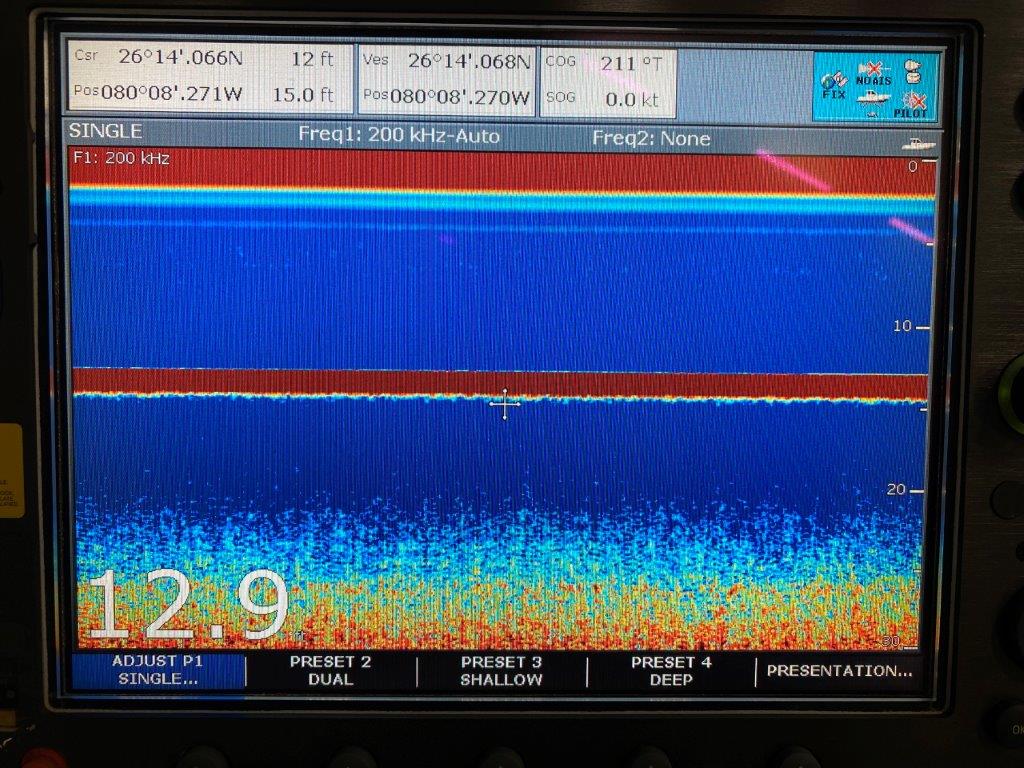Image resolution: width=1024 pixels, height=768 pixels.
Task: Click the Freq2: None label
Action: pyautogui.click(x=651, y=138)
